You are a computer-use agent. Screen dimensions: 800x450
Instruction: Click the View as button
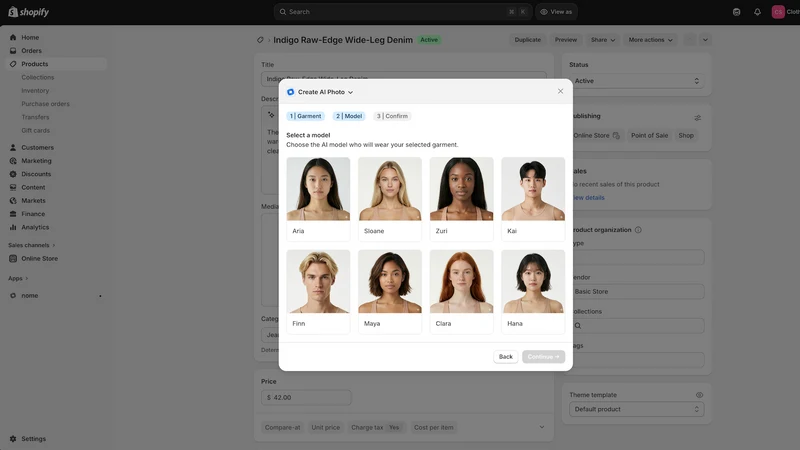pyautogui.click(x=556, y=12)
